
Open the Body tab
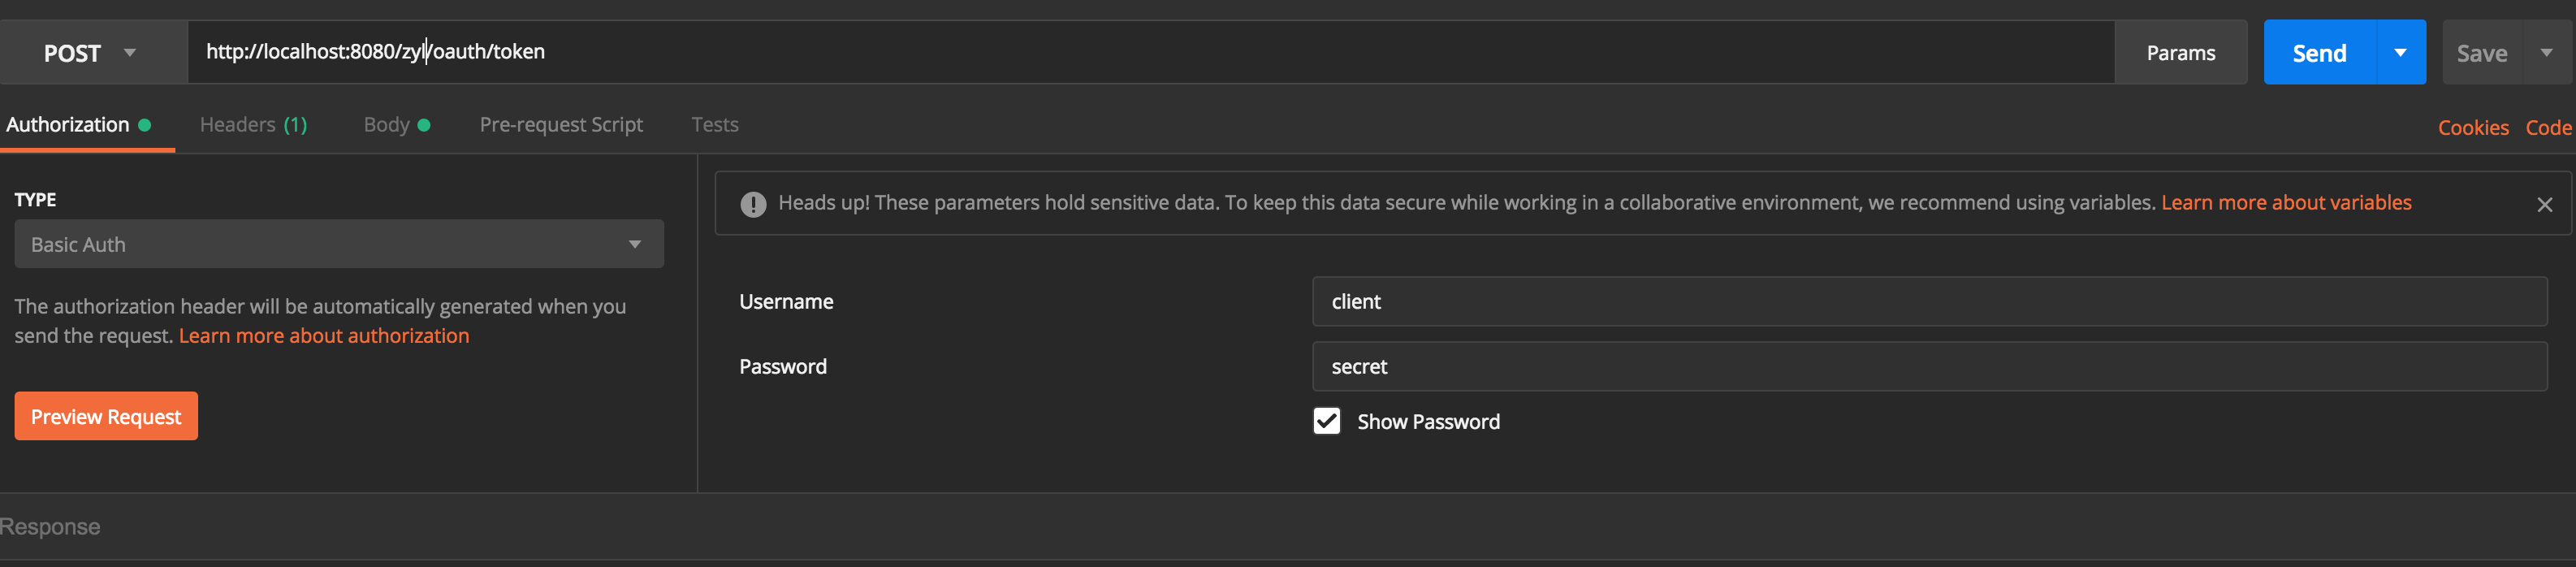pyautogui.click(x=396, y=125)
